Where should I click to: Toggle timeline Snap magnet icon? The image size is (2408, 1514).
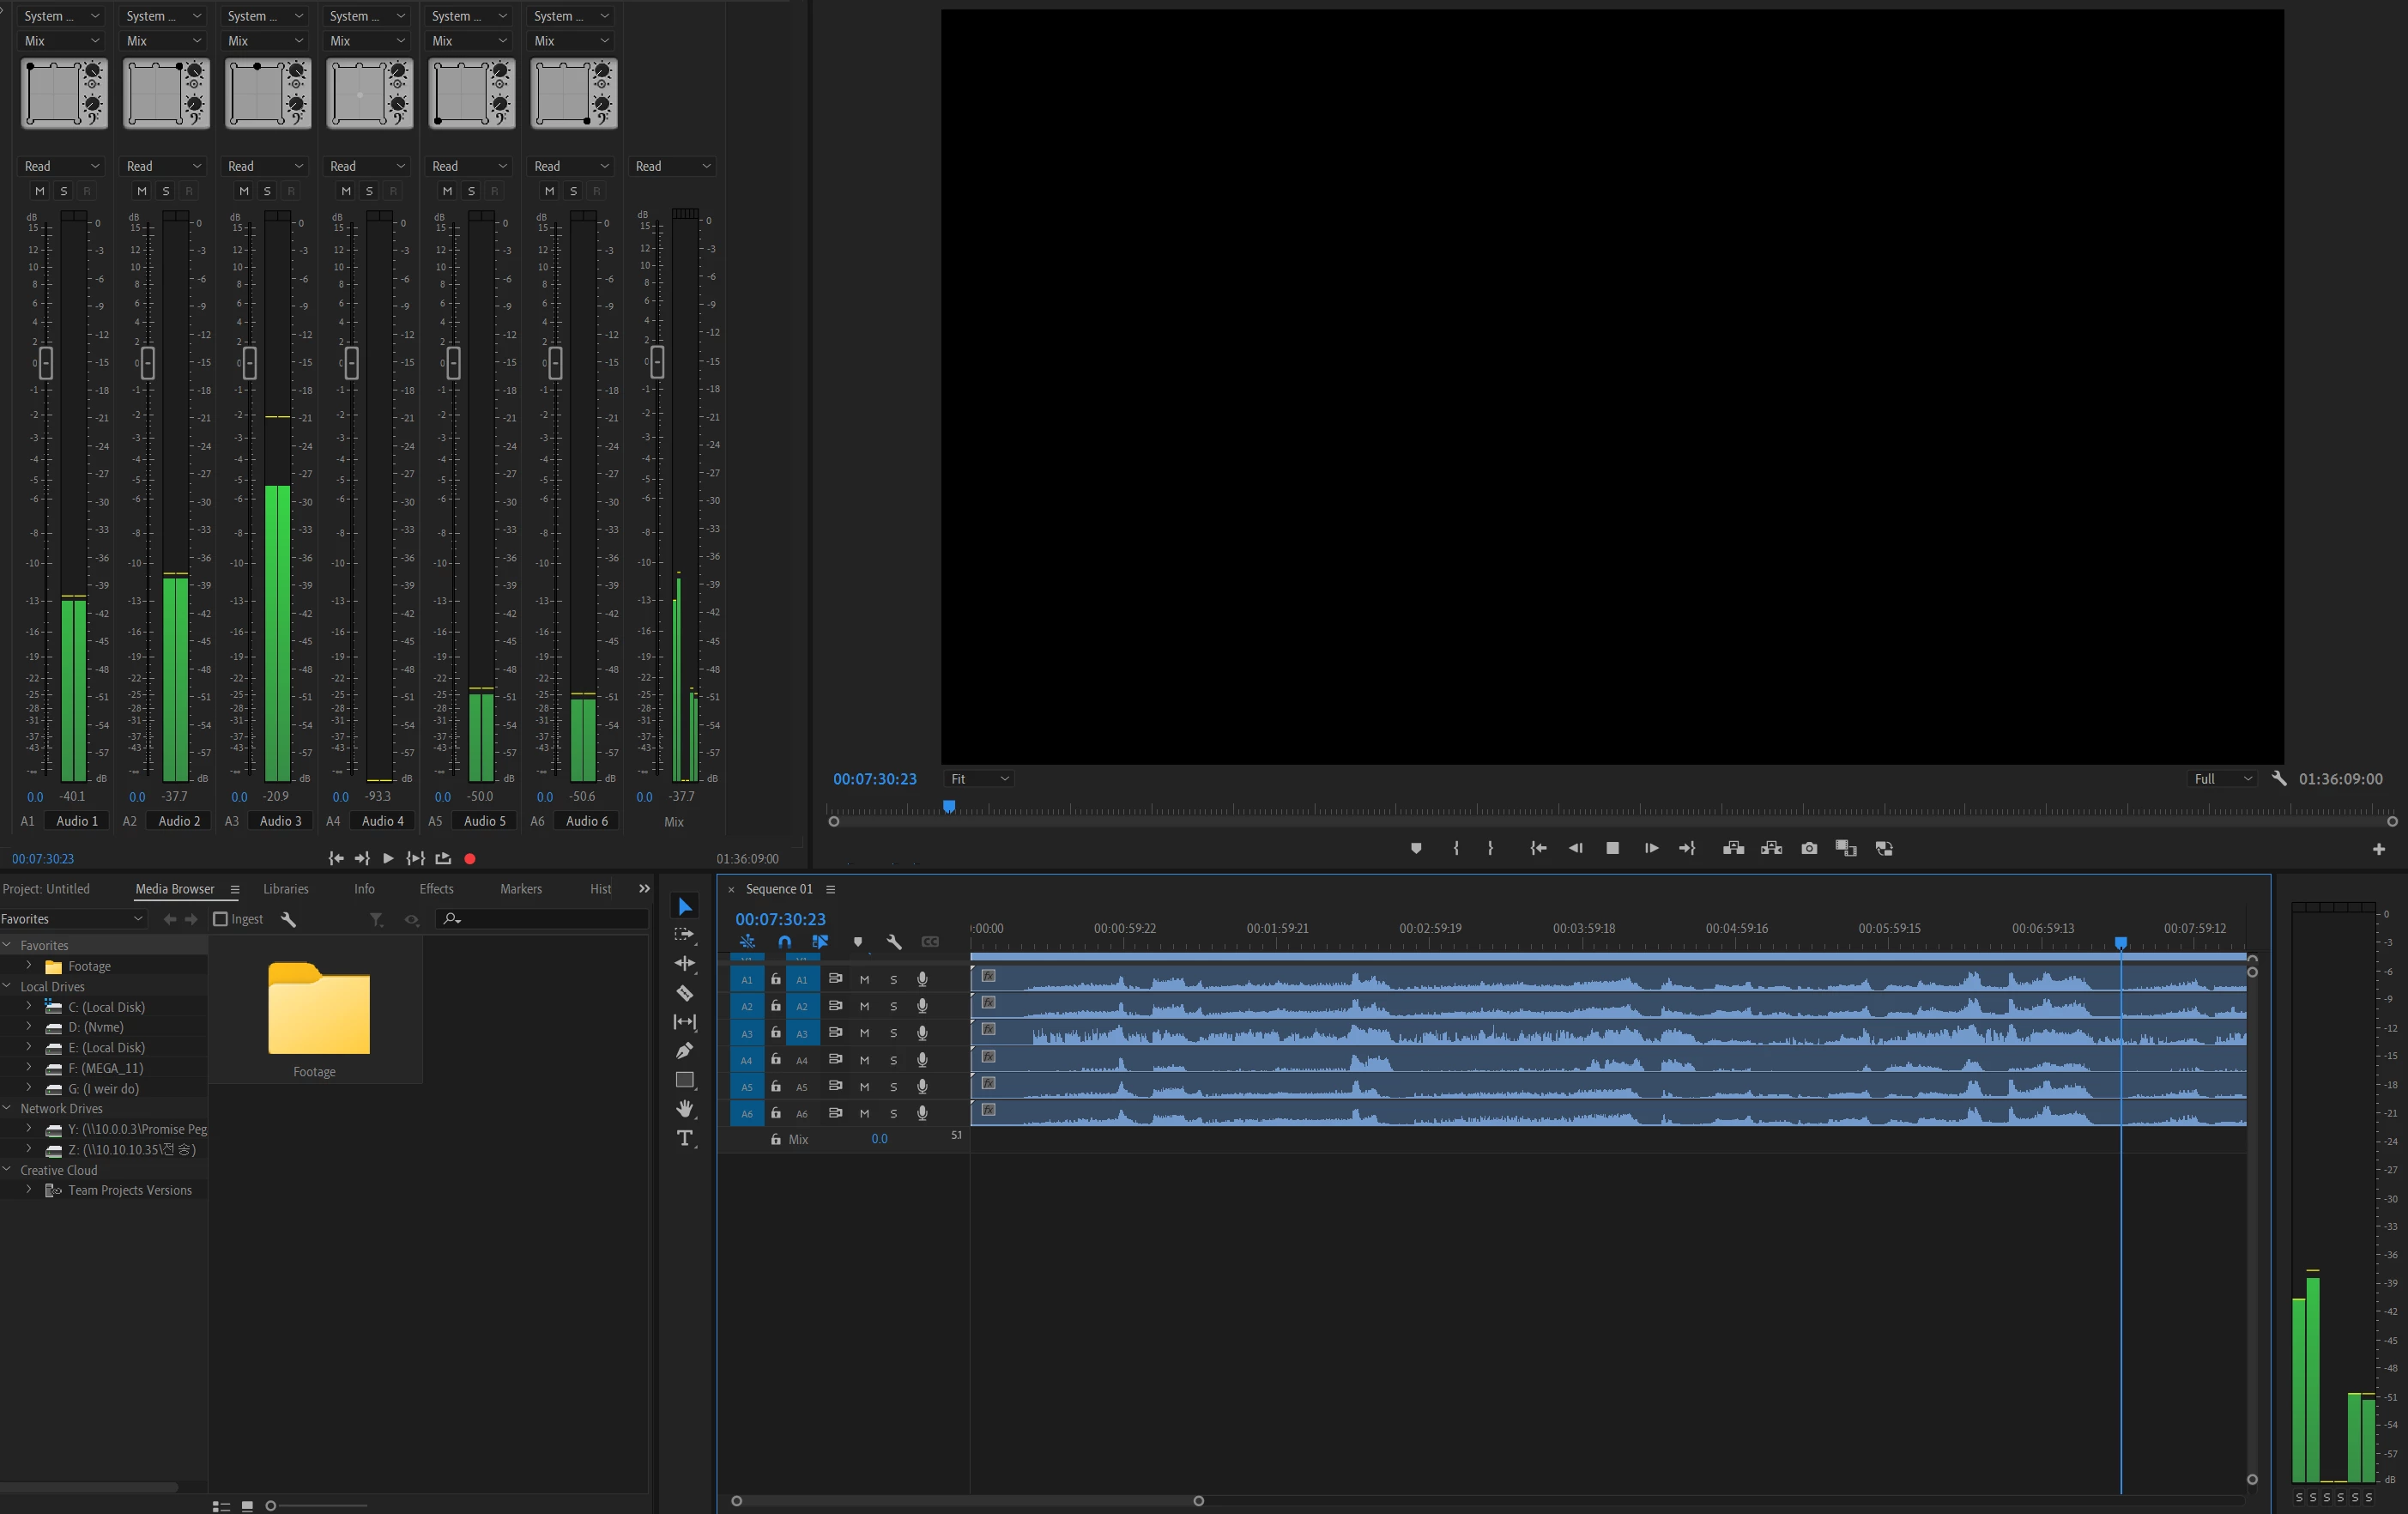(x=784, y=941)
